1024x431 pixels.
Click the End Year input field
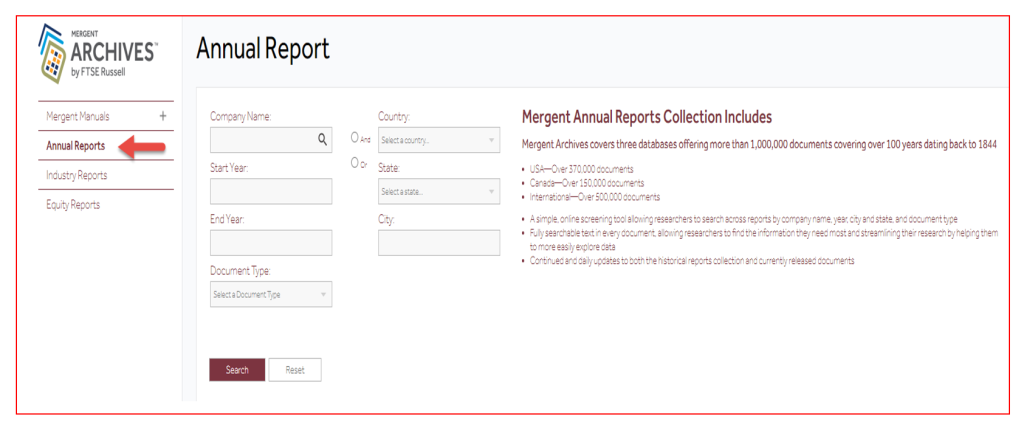pos(271,242)
